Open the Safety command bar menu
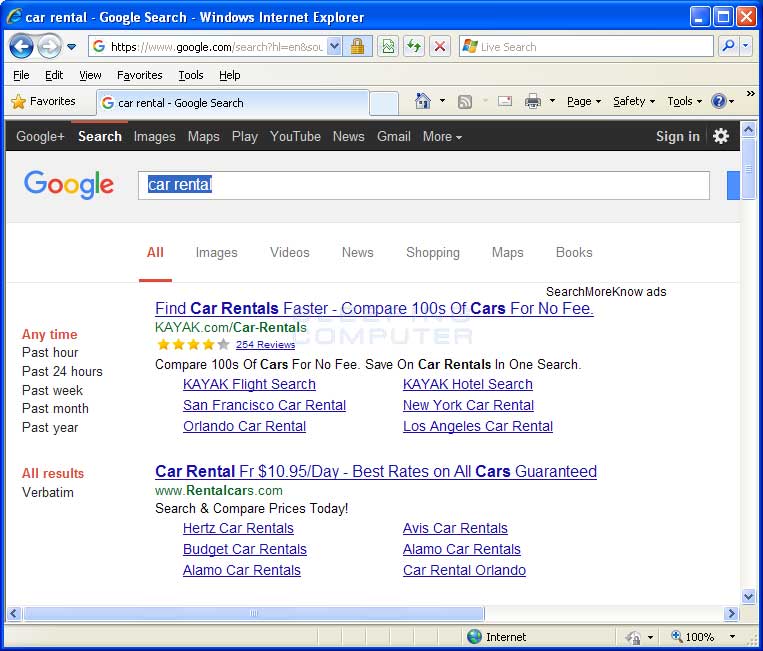Screen dimensions: 763x651 [634, 101]
